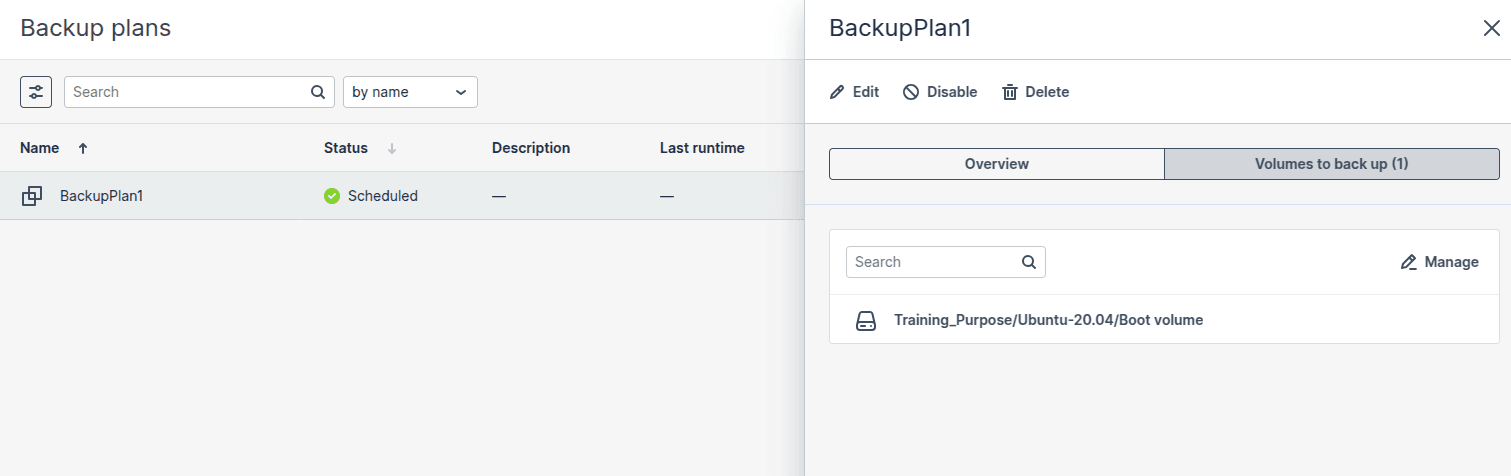1511x476 pixels.
Task: Click the BackupPlan1 plan icon in the table
Action: click(x=32, y=196)
